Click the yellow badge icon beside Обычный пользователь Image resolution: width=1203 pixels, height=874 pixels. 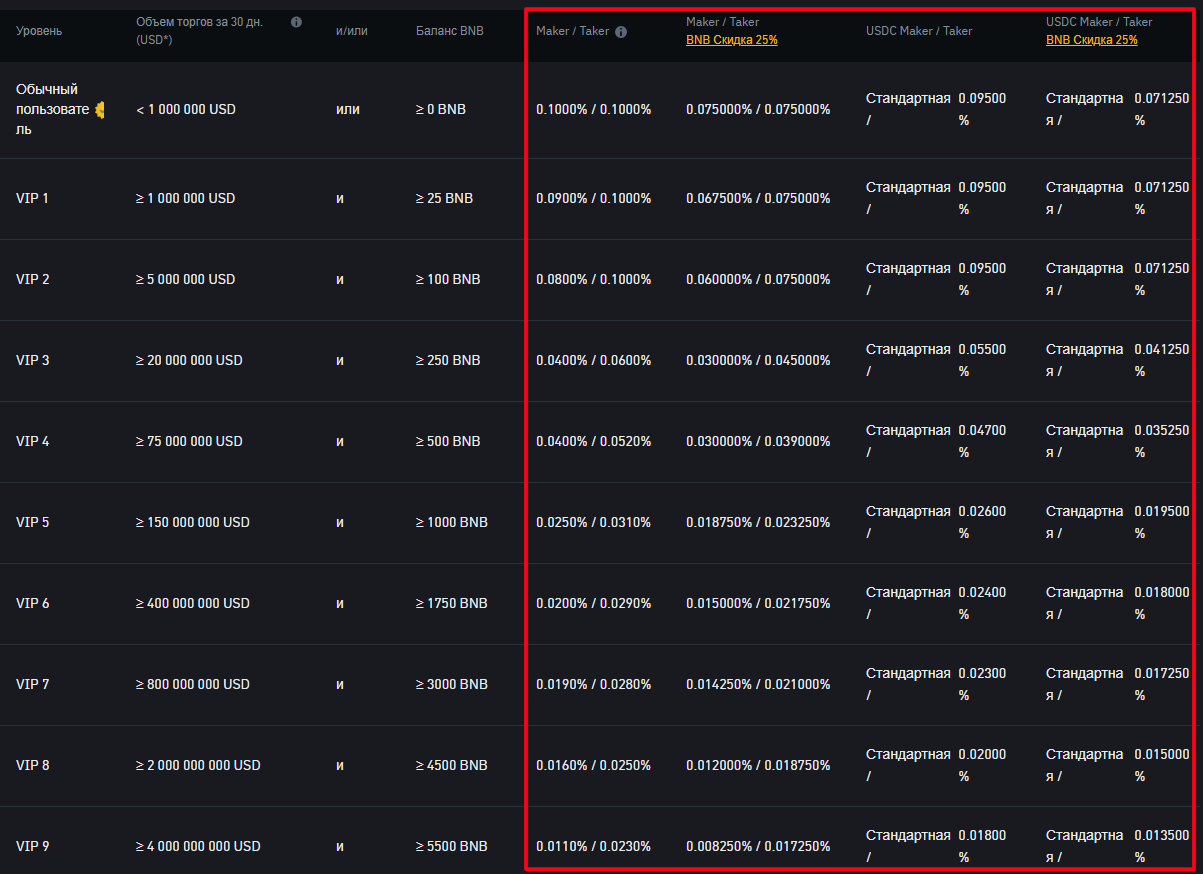(99, 109)
